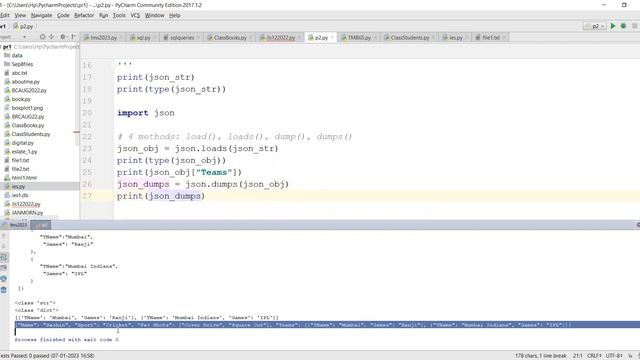Open the Navigate menu
Screen dimensions: 640x360
42,16
